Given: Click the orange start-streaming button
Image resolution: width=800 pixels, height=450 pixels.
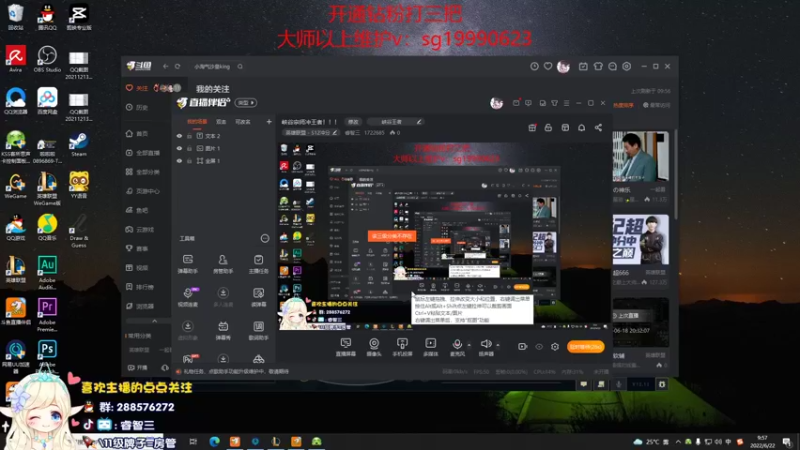Looking at the screenshot, I should tap(585, 347).
